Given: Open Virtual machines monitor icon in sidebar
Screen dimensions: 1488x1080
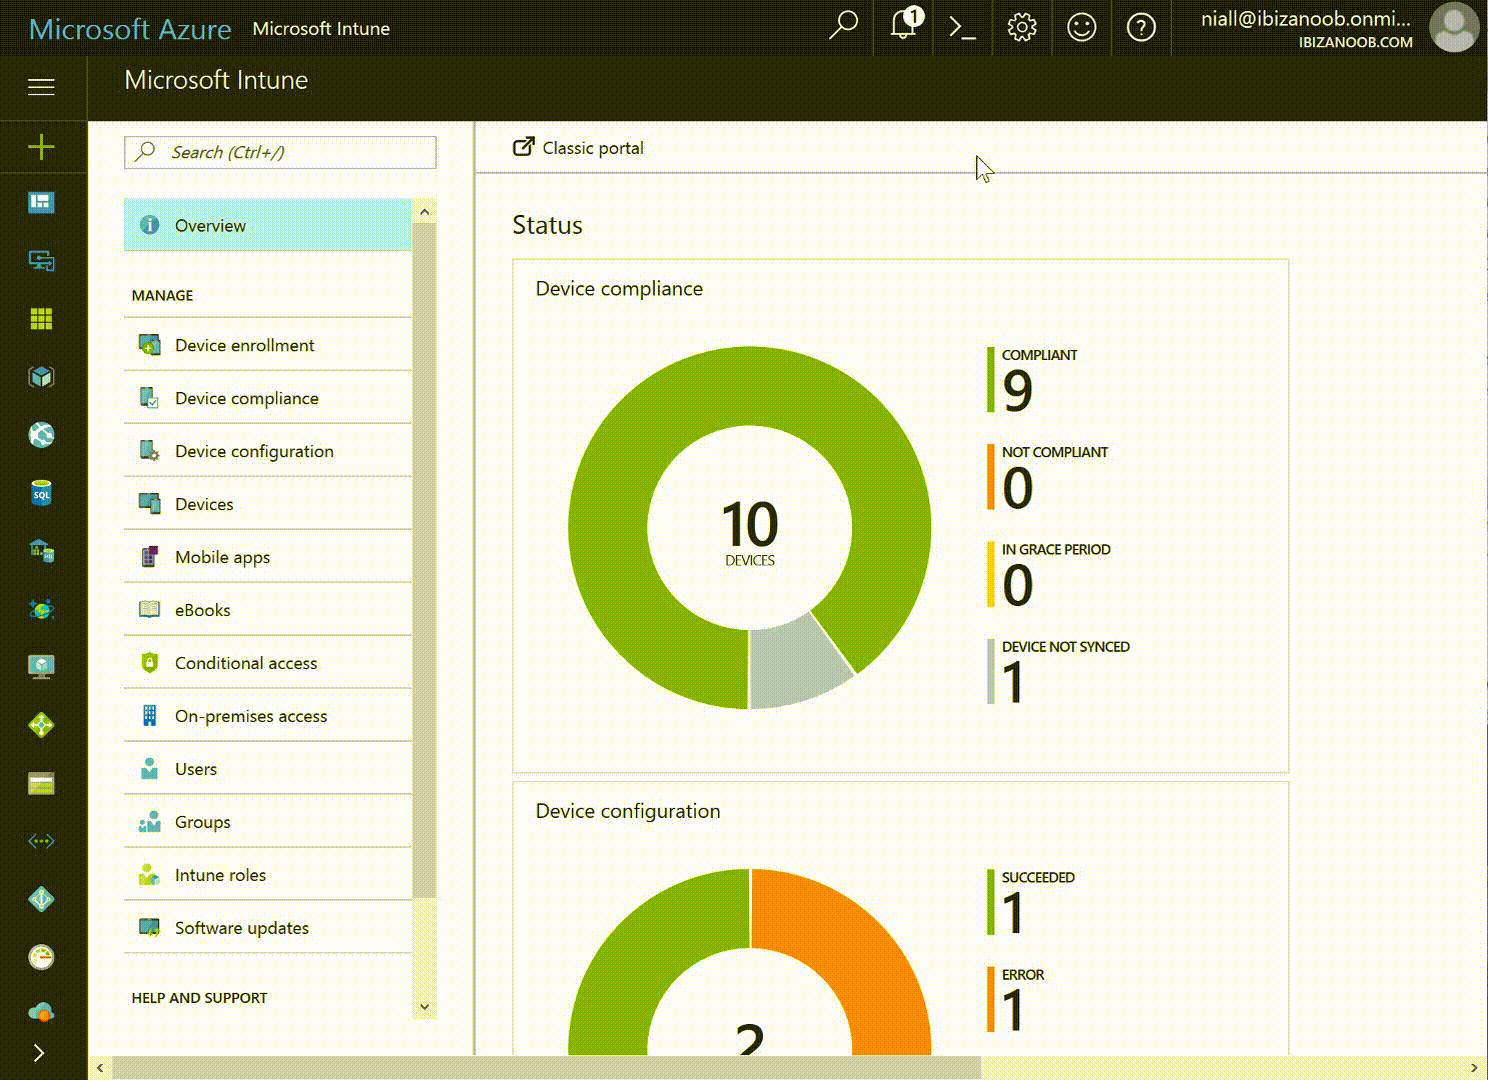Looking at the screenshot, I should 41,667.
